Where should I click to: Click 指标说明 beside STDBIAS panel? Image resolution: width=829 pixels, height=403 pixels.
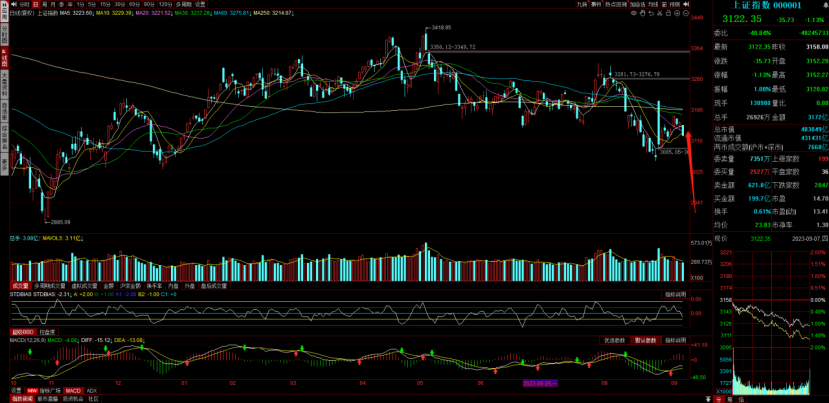[x=675, y=295]
